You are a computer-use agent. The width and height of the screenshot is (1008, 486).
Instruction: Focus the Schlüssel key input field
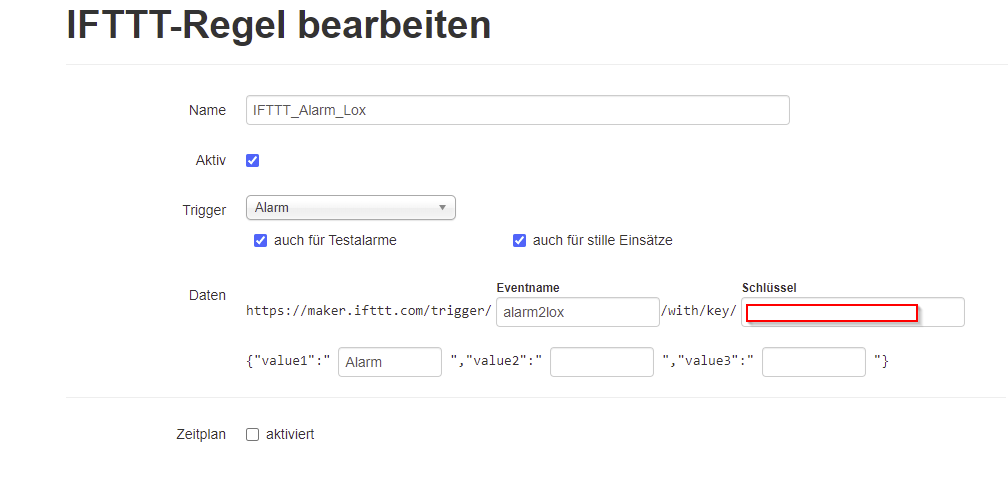tap(852, 312)
